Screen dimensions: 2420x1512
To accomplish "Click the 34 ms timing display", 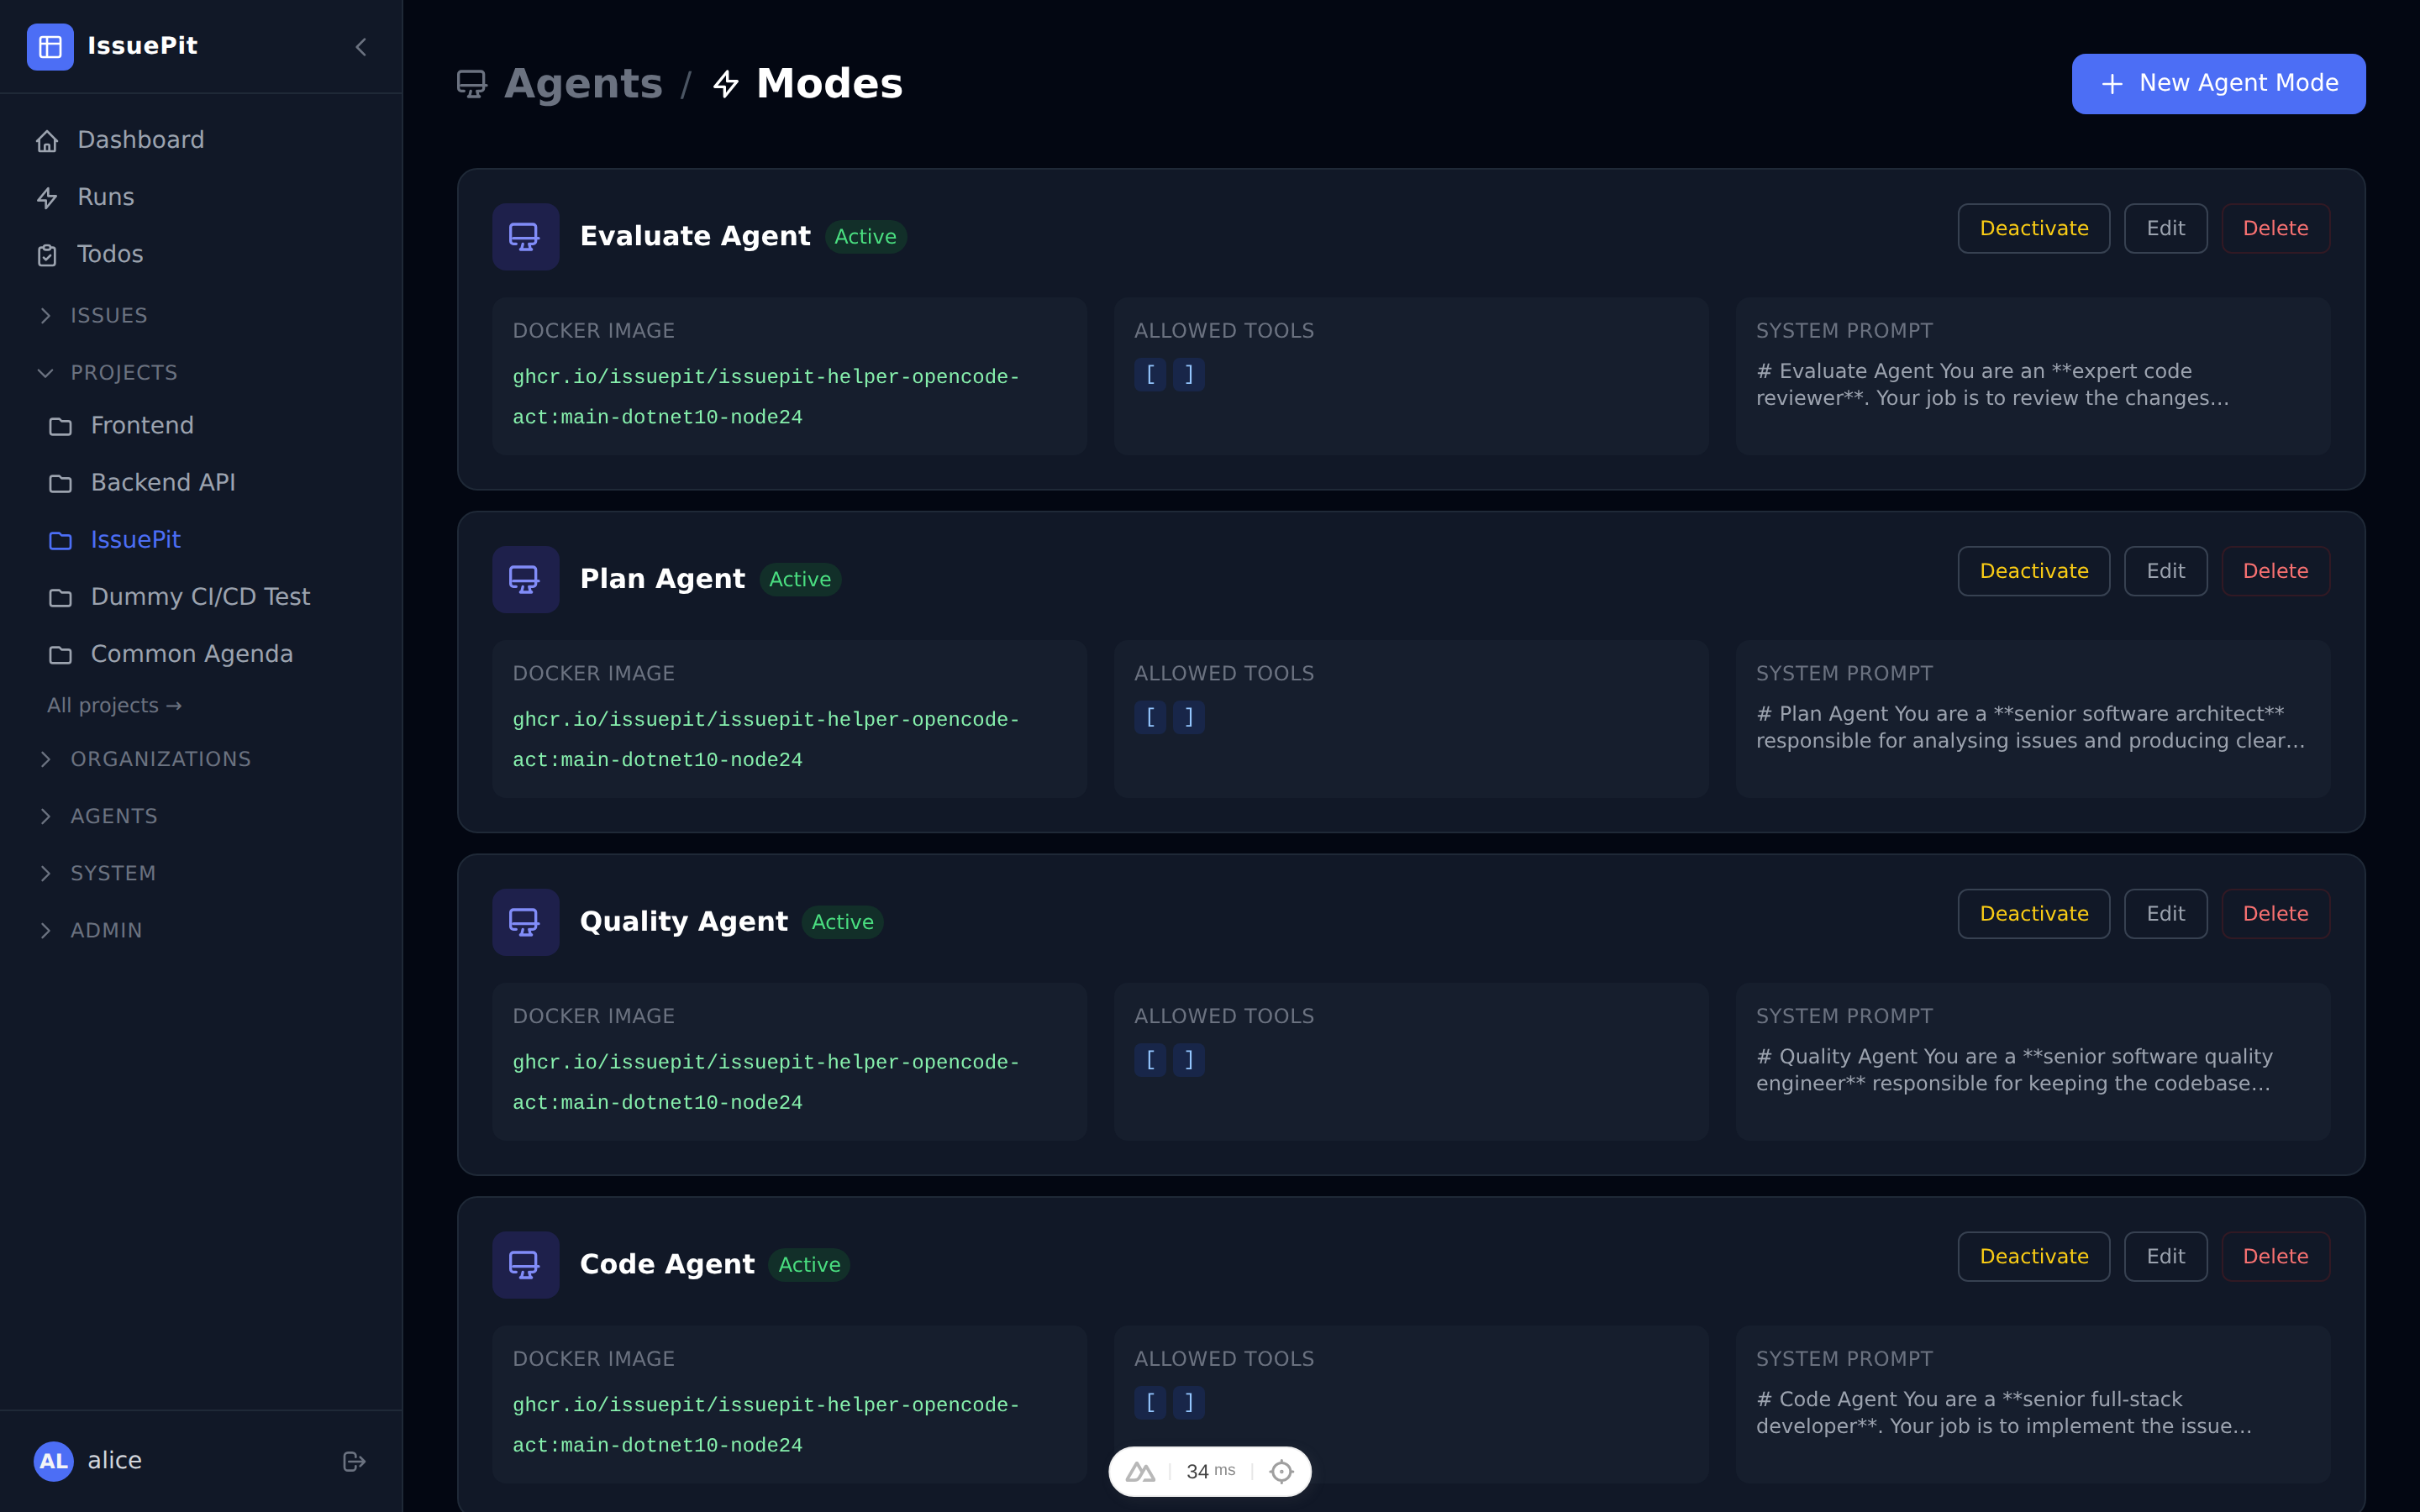I will (x=1210, y=1470).
